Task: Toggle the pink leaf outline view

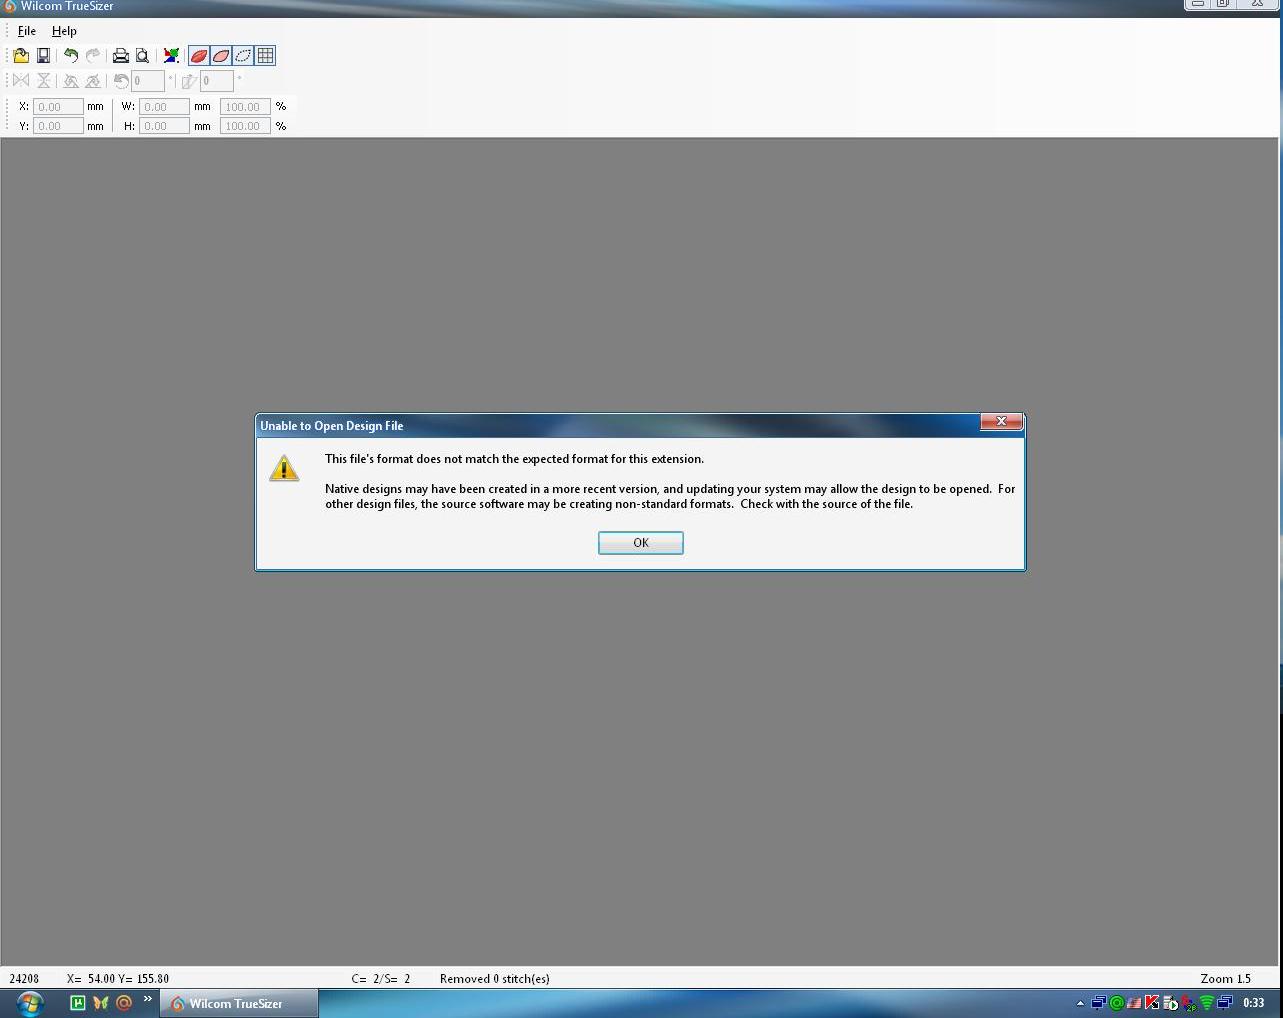Action: (x=221, y=56)
